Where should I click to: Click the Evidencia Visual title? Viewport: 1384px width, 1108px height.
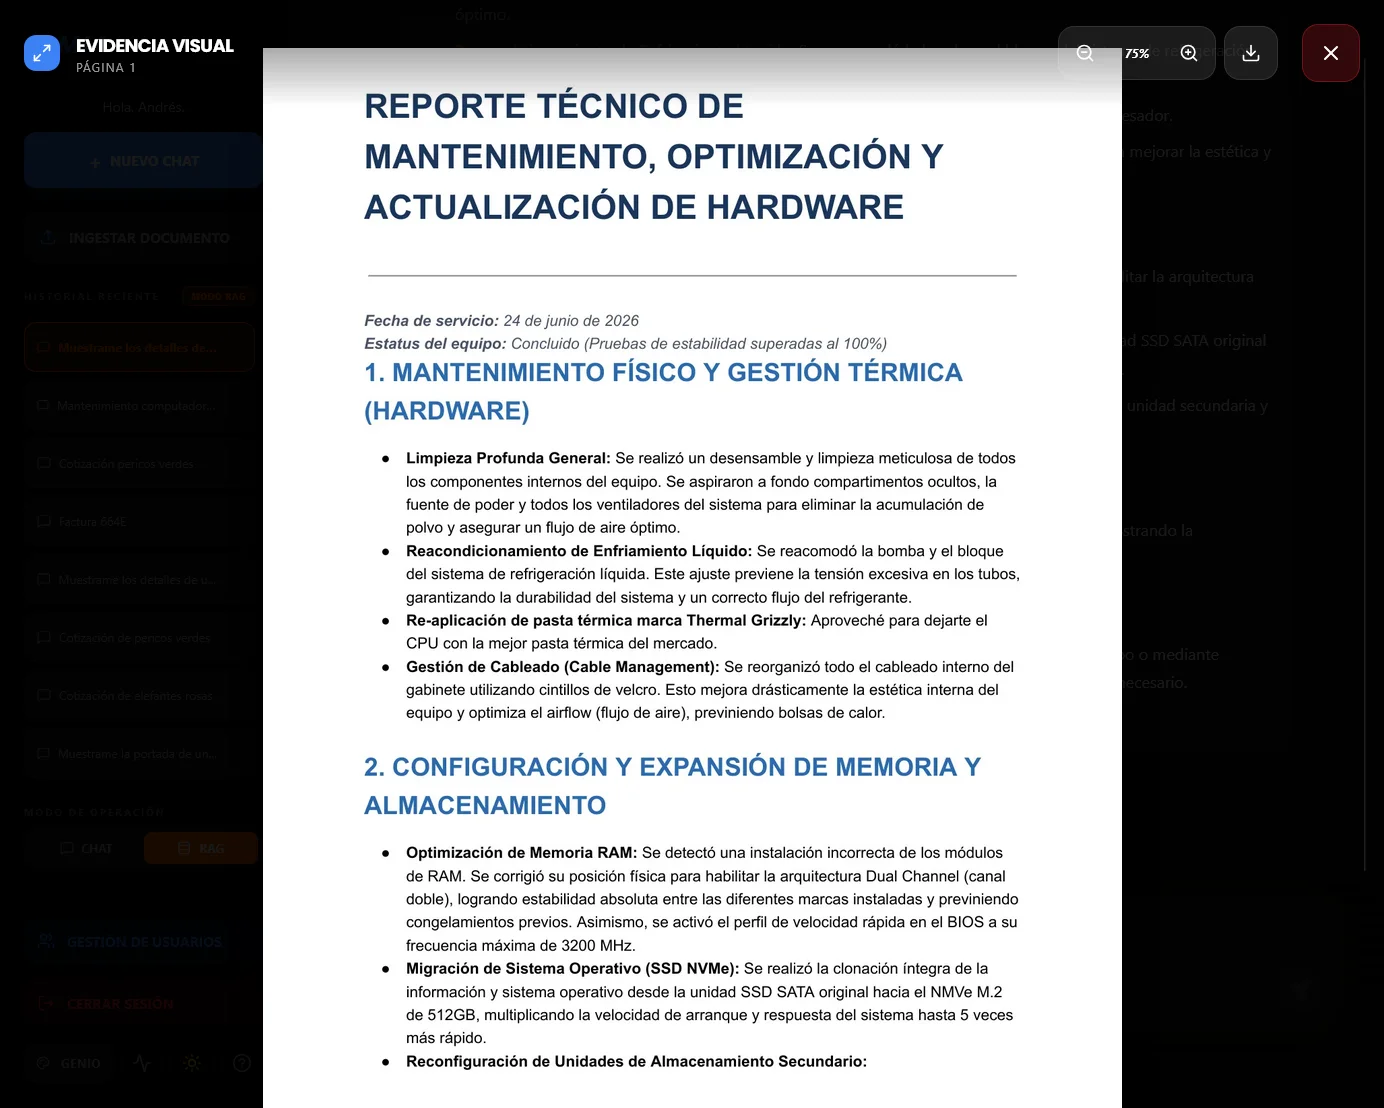coord(155,46)
